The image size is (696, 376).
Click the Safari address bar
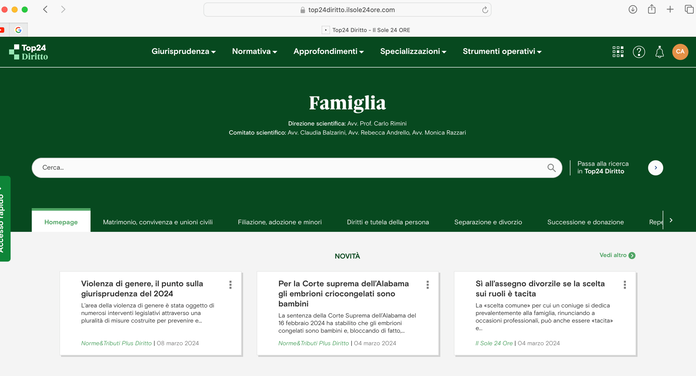click(x=347, y=10)
